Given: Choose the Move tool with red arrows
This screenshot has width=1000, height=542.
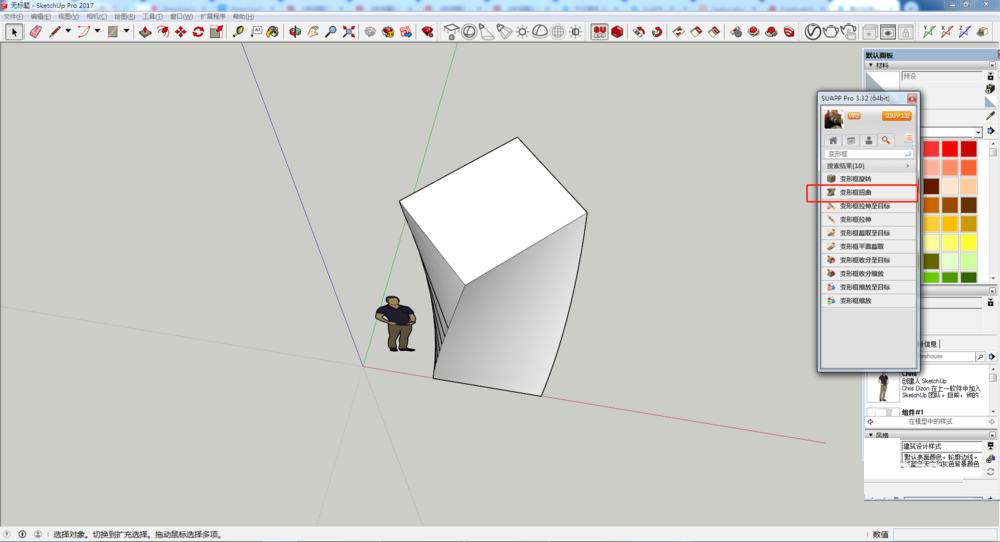Looking at the screenshot, I should coord(180,32).
